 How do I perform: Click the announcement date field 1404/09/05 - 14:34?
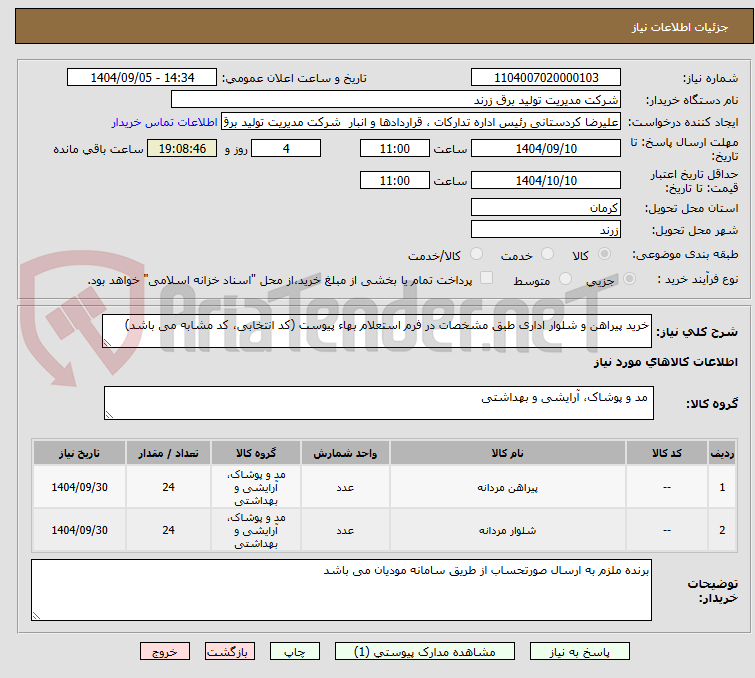point(142,78)
